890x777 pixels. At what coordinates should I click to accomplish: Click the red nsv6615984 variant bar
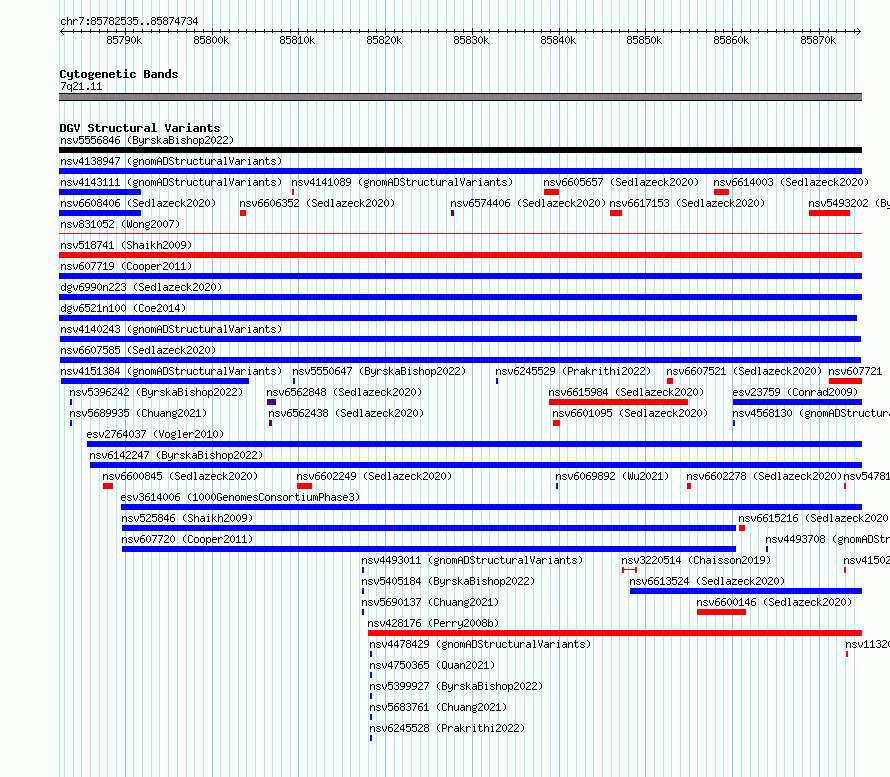pos(618,402)
